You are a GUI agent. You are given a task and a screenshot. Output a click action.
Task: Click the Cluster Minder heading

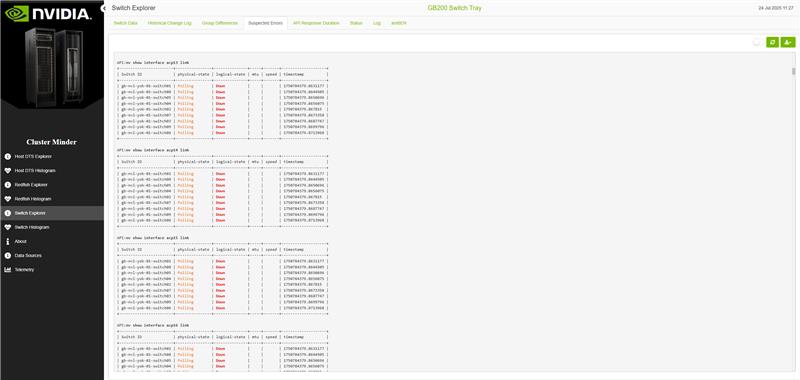(52, 142)
